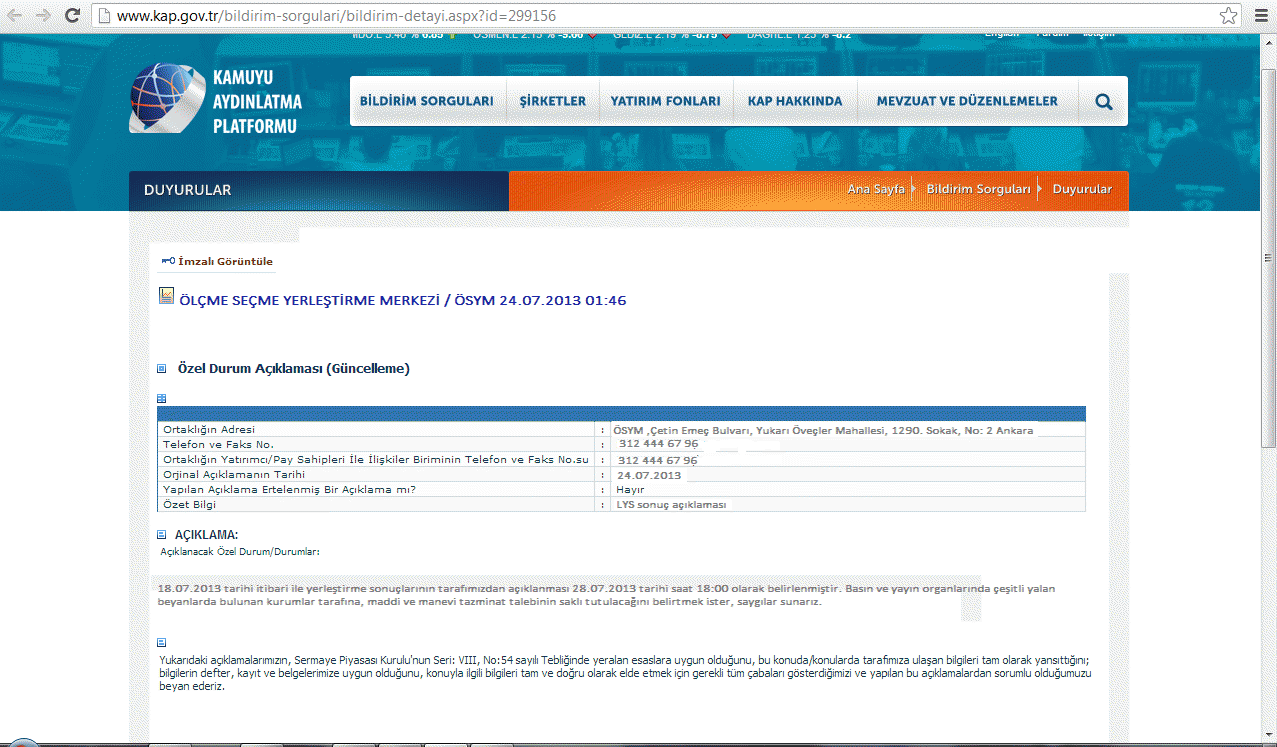
Task: Click the Hayır value cell
Action: (631, 490)
